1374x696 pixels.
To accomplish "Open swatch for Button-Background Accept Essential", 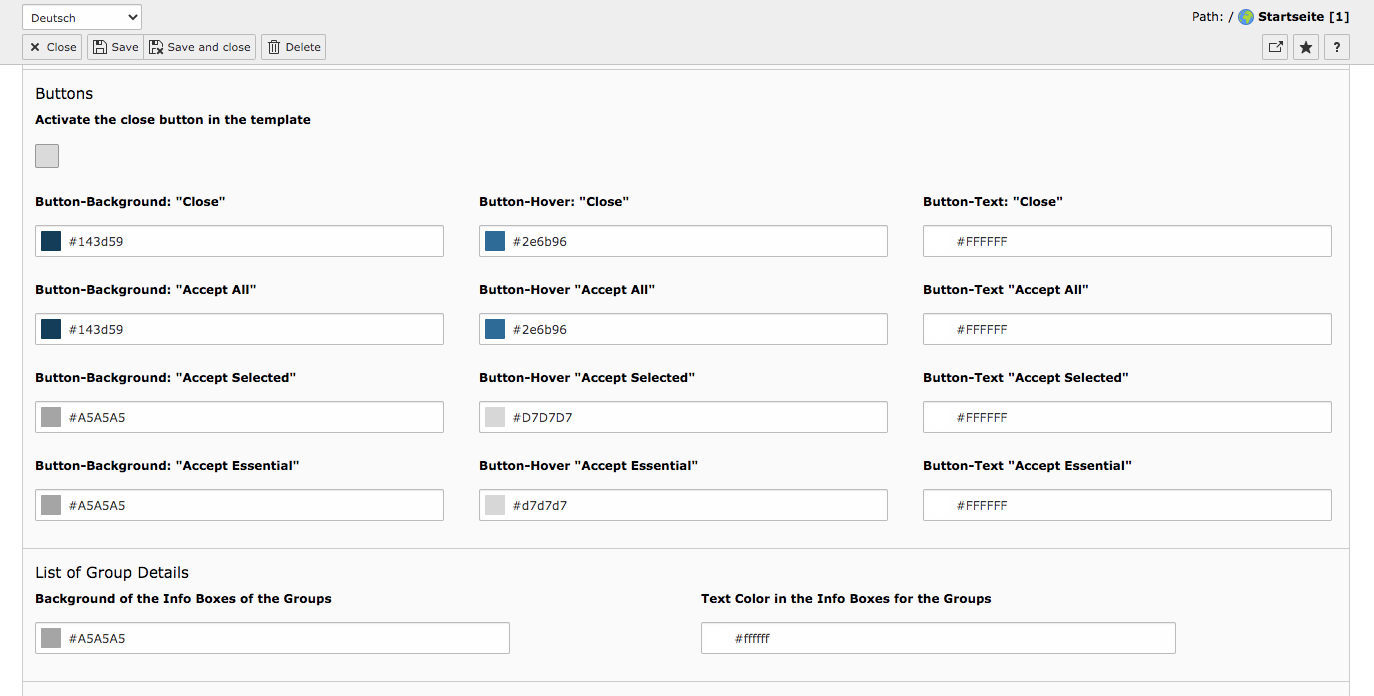I will point(51,505).
